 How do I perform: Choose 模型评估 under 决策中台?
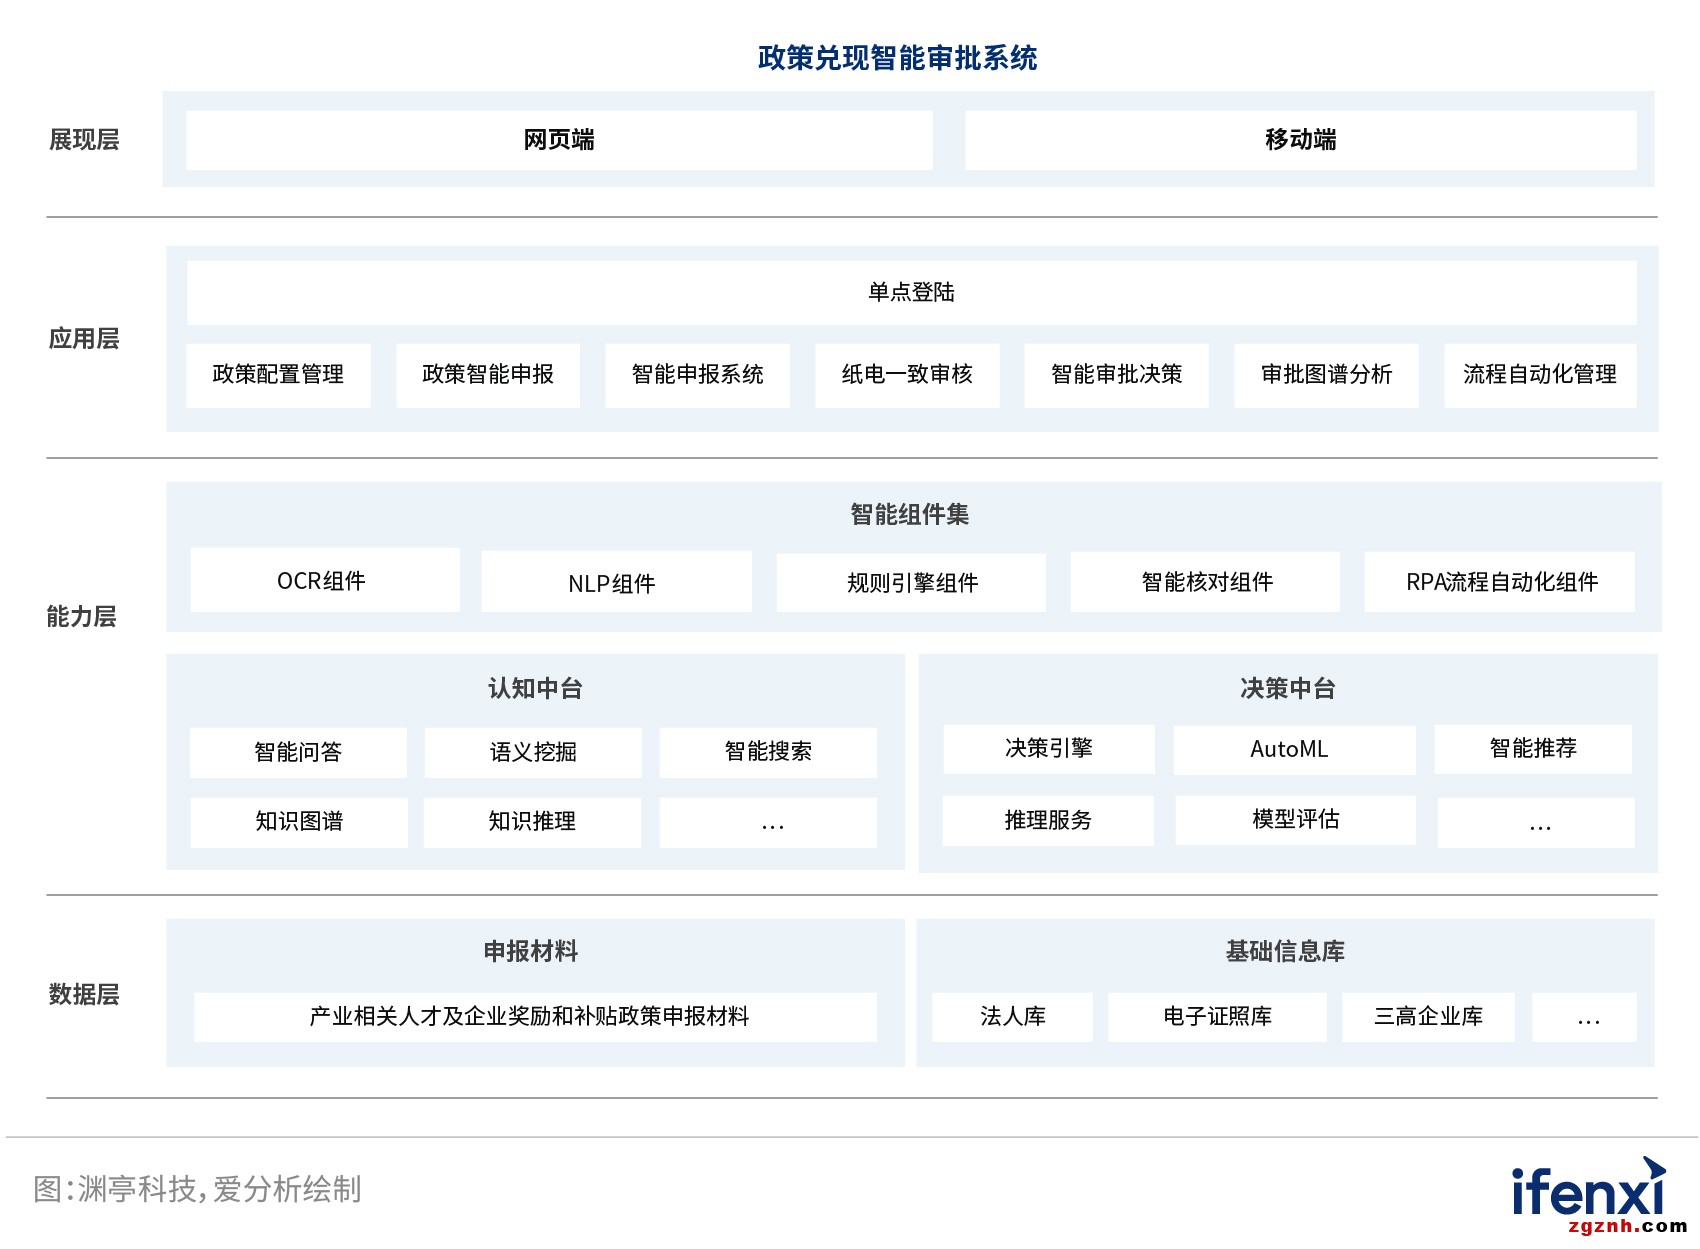(x=1295, y=820)
